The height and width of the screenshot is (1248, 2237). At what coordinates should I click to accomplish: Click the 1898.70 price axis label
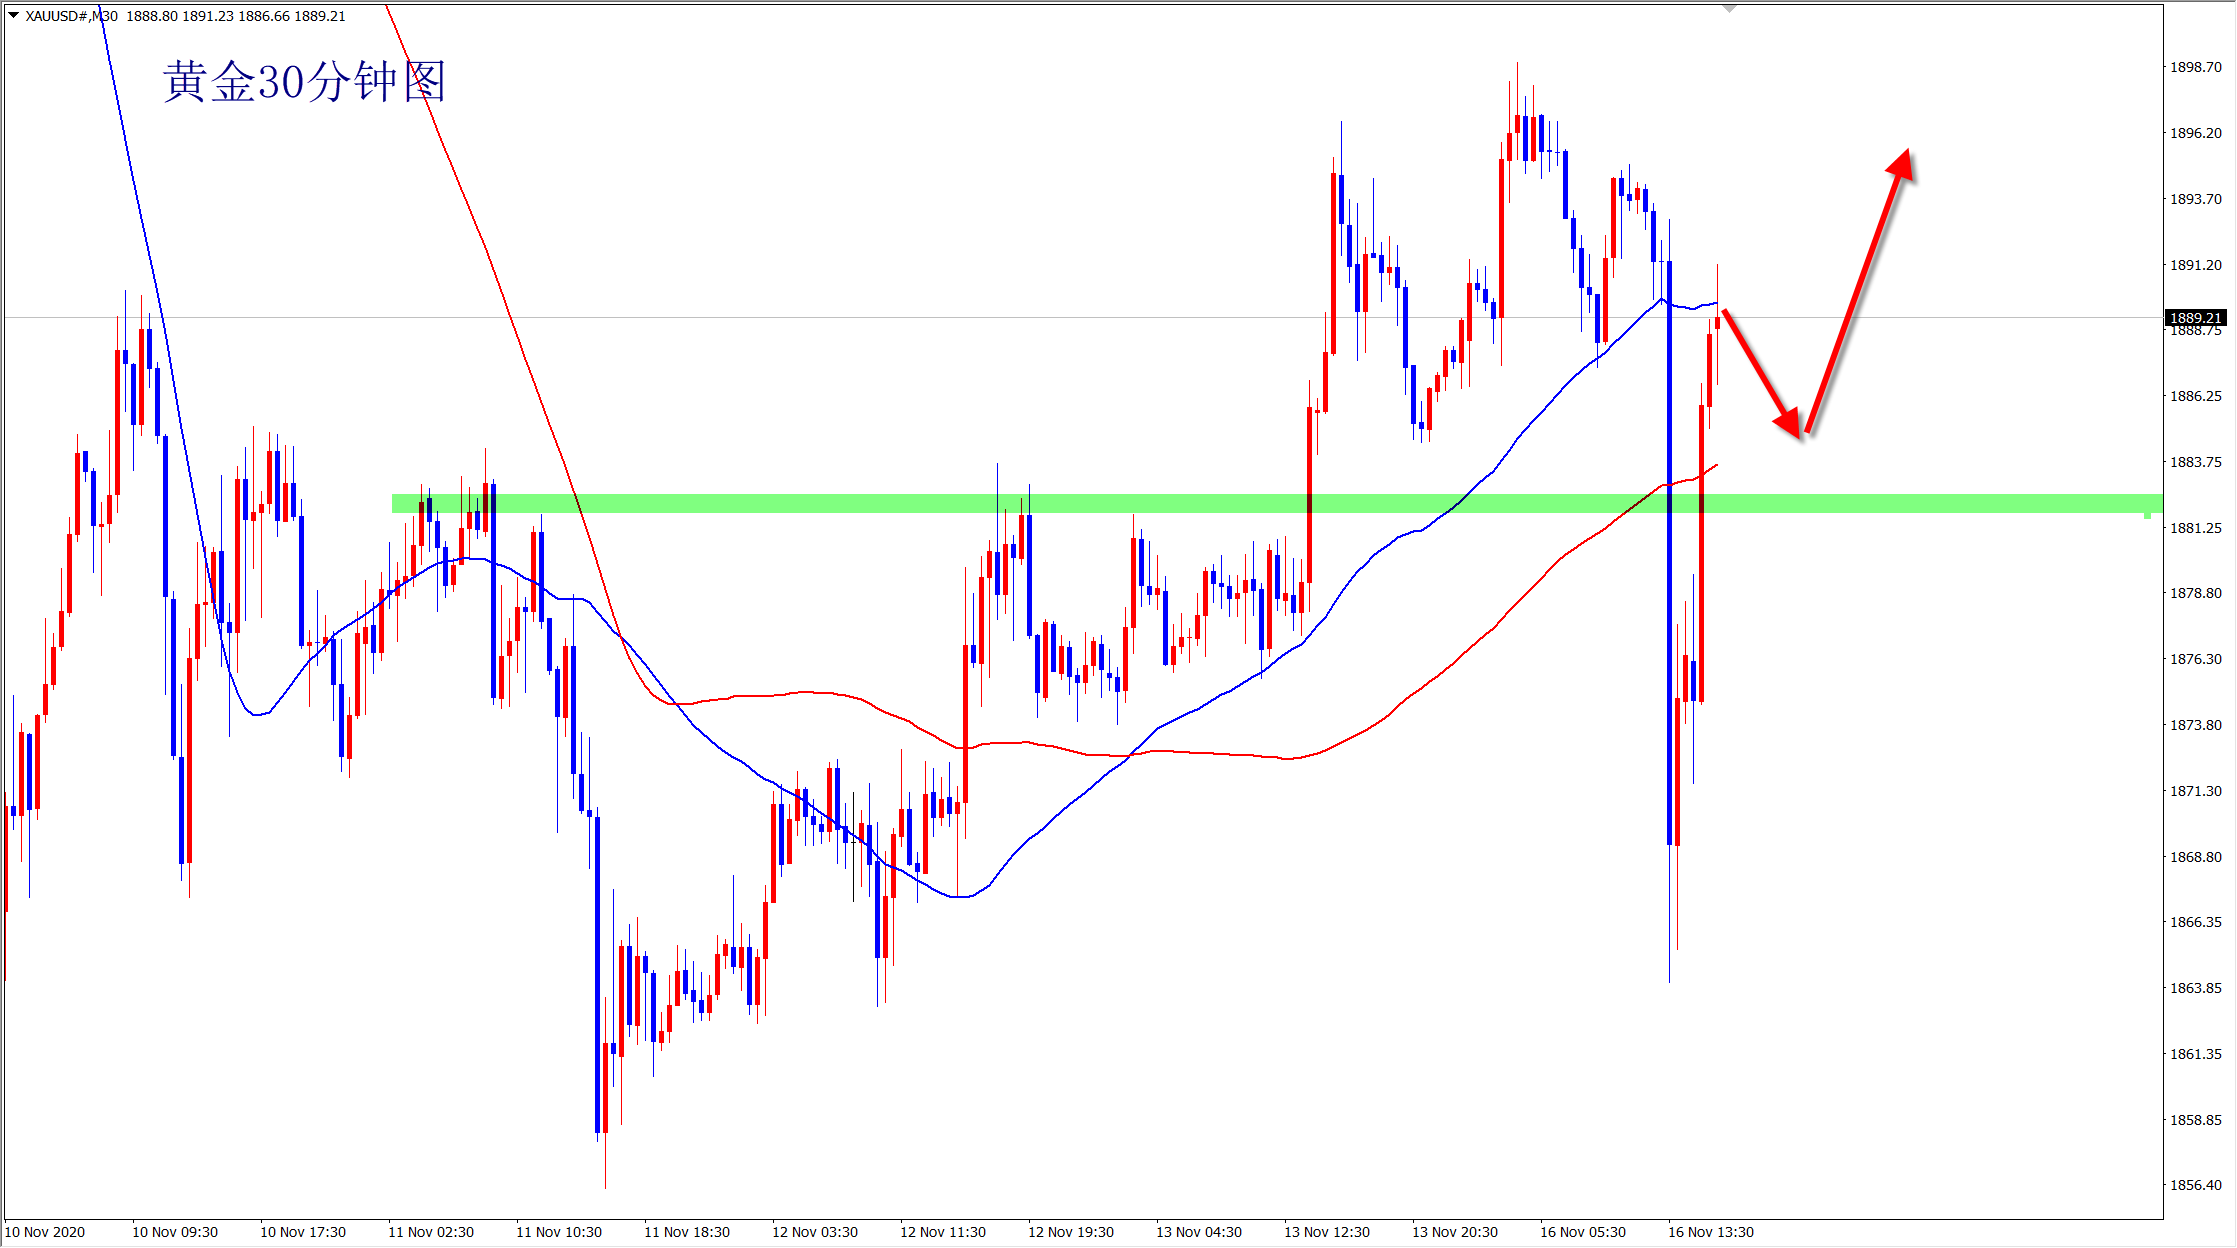[2195, 67]
